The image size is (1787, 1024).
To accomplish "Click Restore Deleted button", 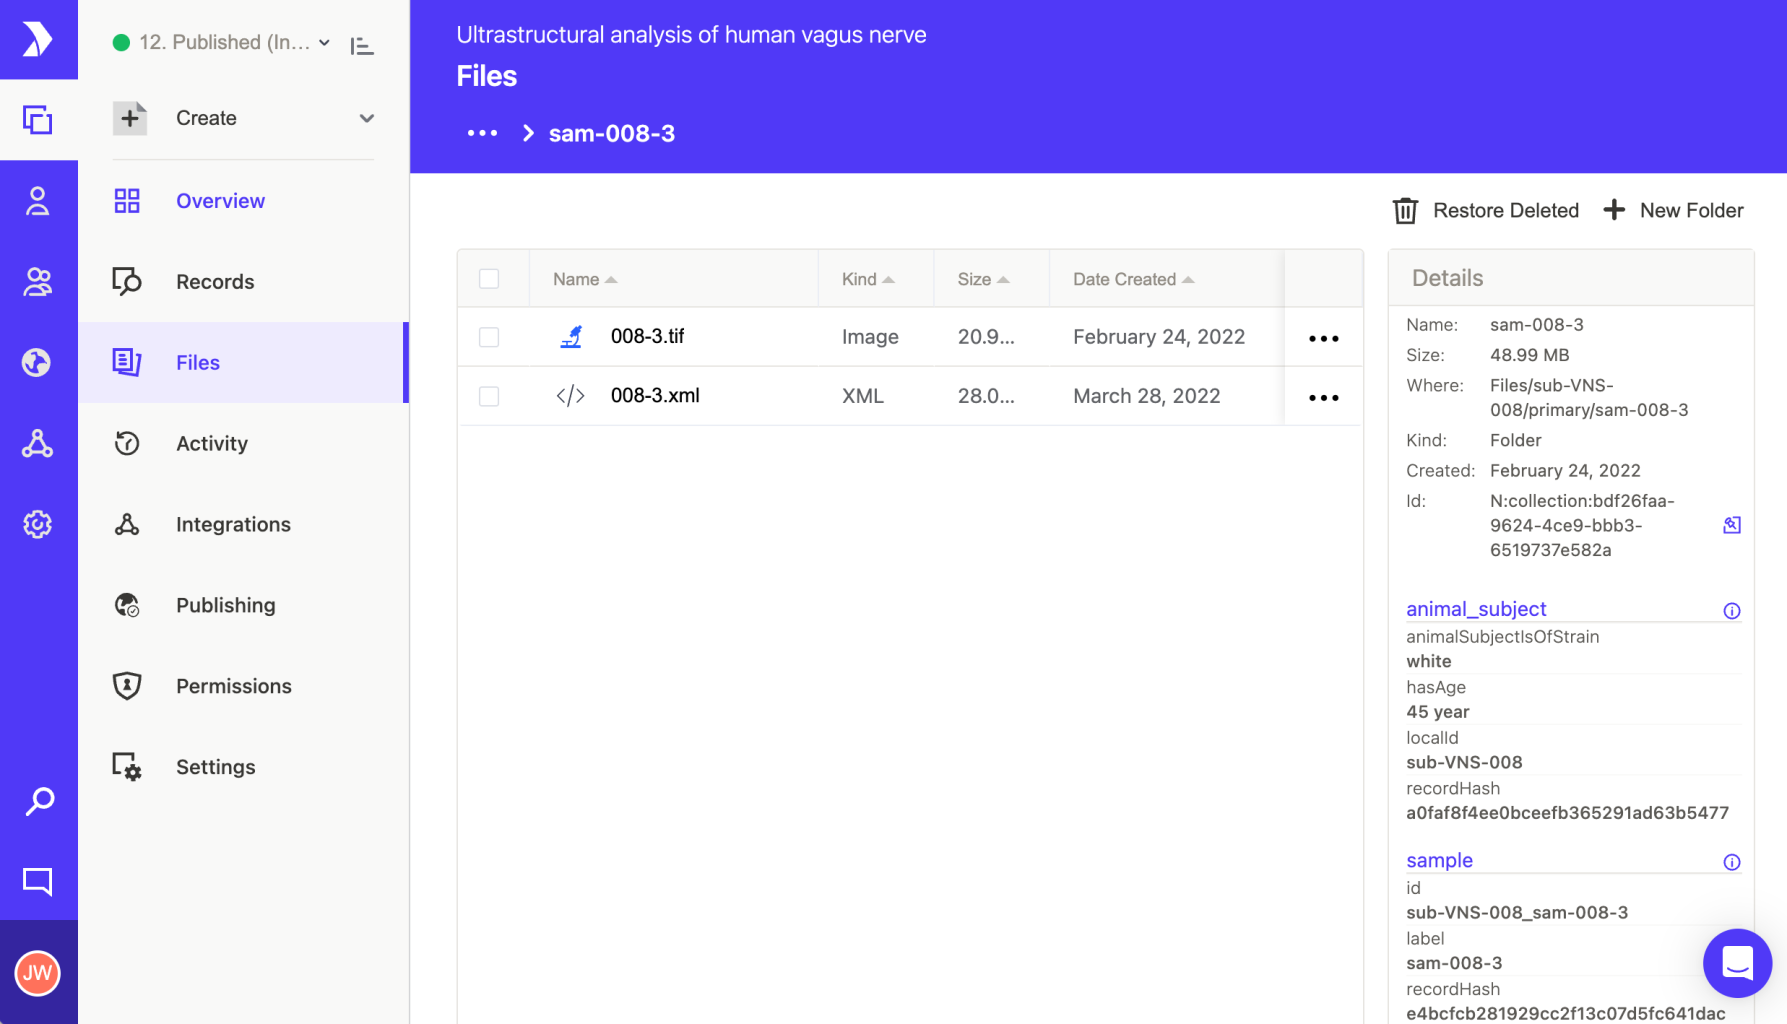I will 1486,211.
